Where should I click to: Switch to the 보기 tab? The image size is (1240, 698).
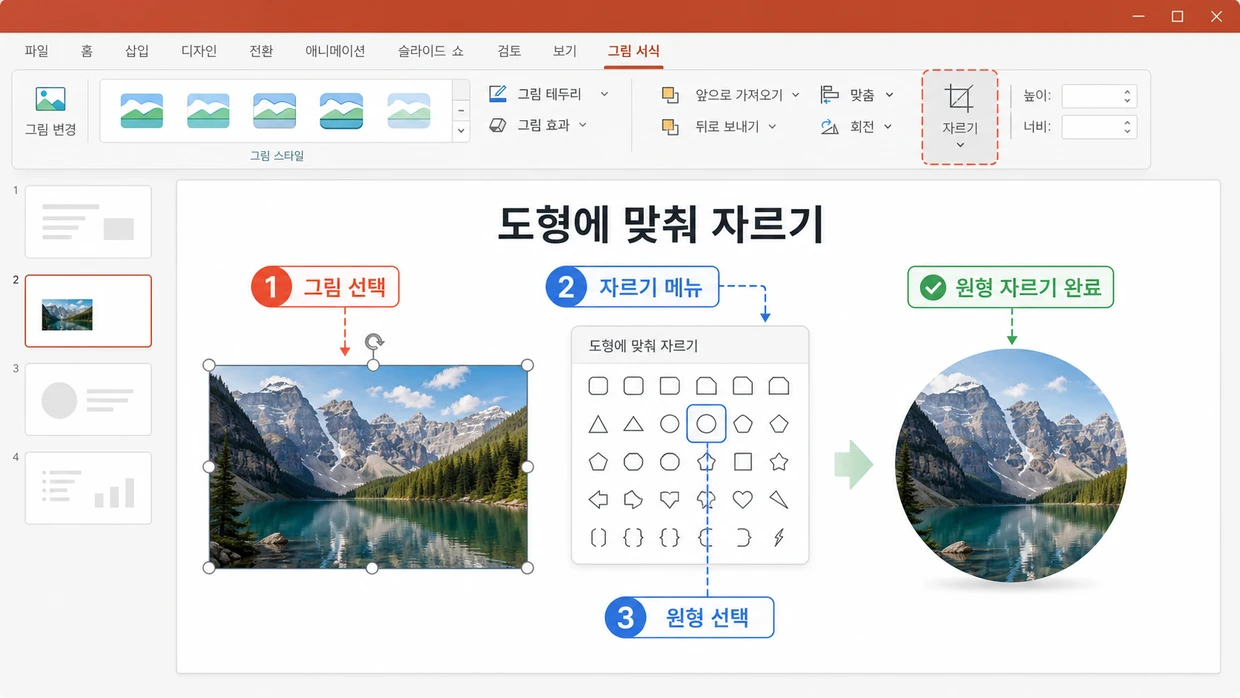(x=564, y=51)
